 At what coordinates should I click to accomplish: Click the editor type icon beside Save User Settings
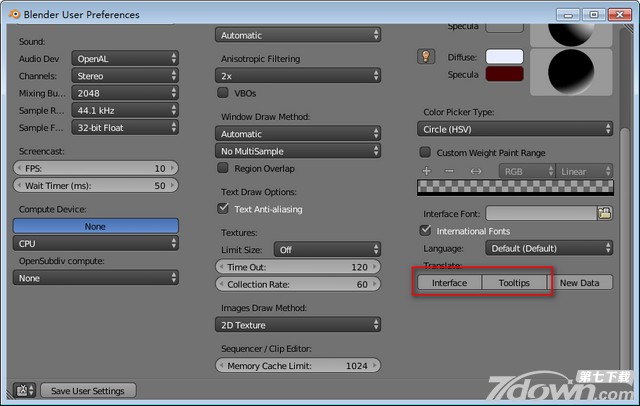coord(24,390)
